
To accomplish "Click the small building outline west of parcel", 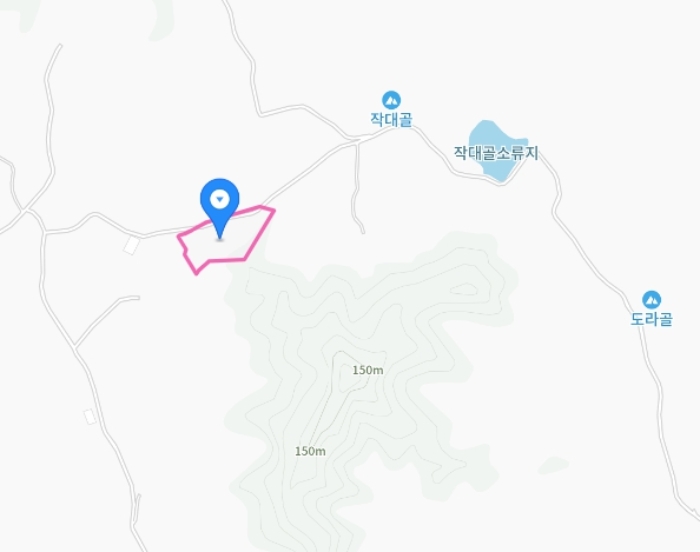I will pyautogui.click(x=131, y=246).
